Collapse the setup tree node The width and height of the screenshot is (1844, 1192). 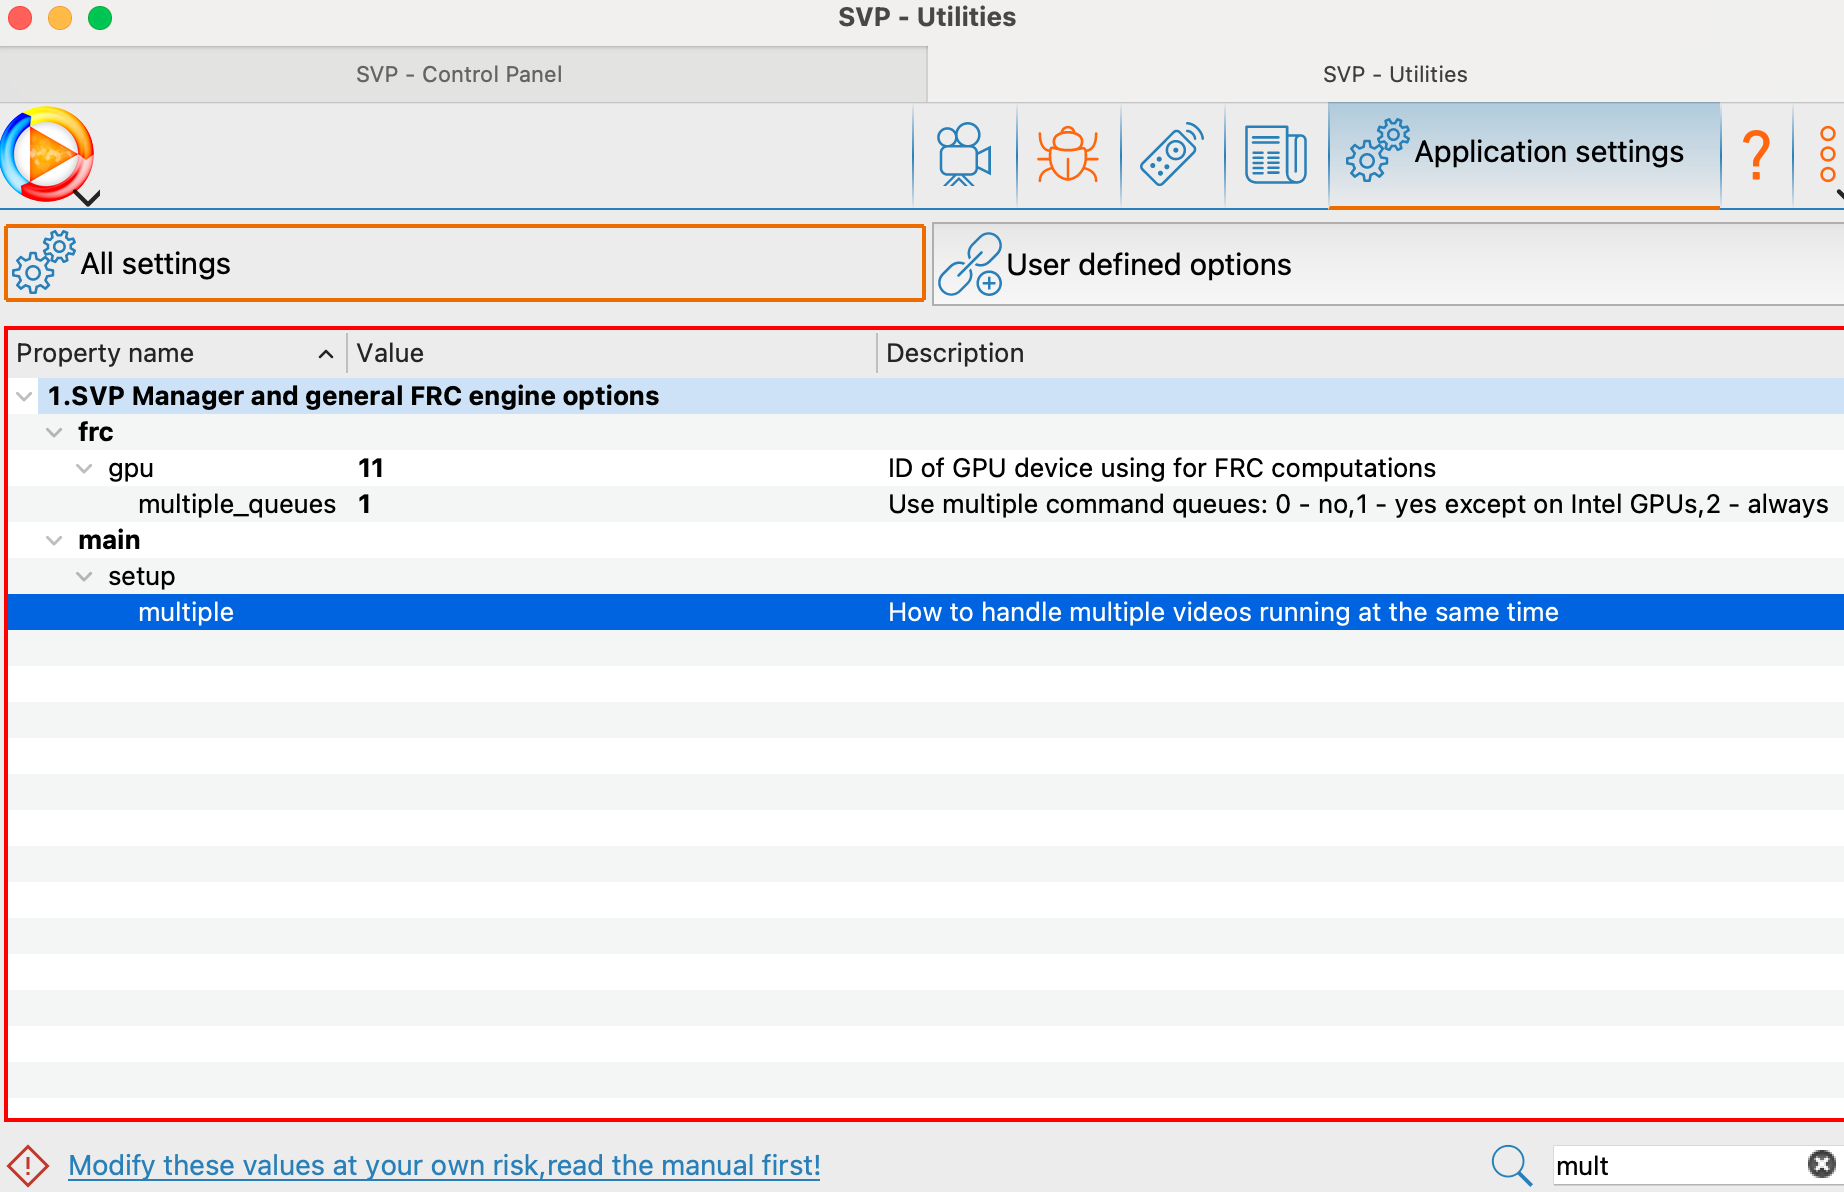pos(85,577)
